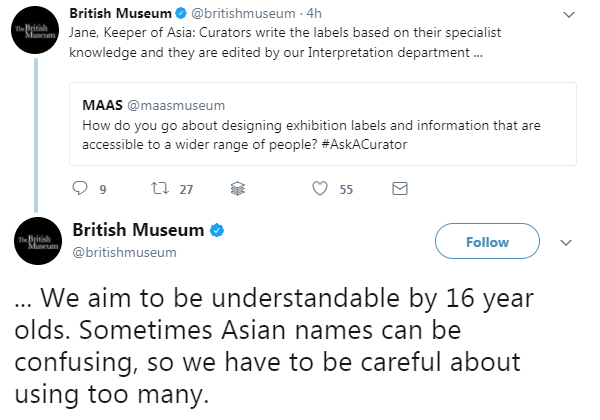This screenshot has width=600, height=420.
Task: Open the quoted MAAS tweet card
Action: click(323, 124)
